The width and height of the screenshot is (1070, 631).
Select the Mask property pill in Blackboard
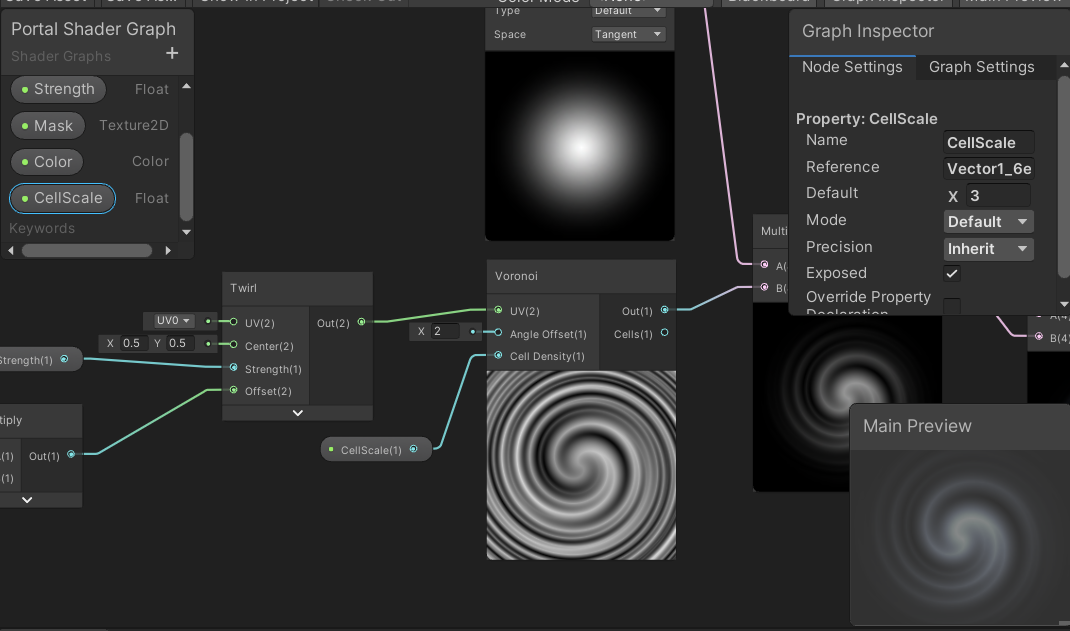(48, 126)
